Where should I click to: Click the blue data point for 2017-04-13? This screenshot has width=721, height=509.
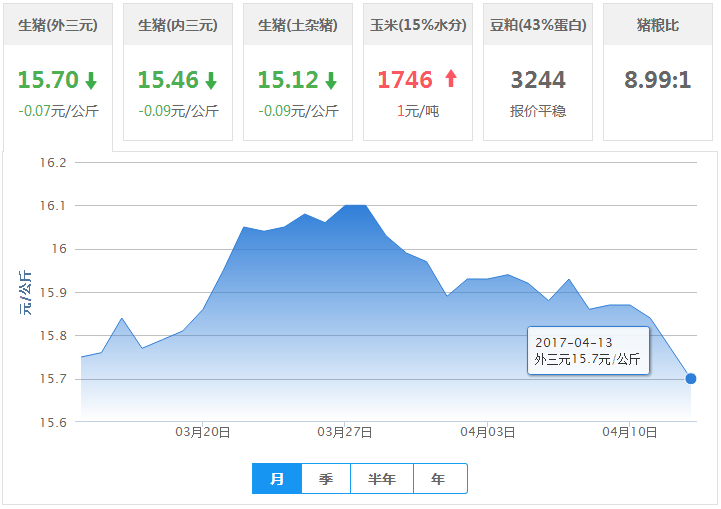[691, 378]
